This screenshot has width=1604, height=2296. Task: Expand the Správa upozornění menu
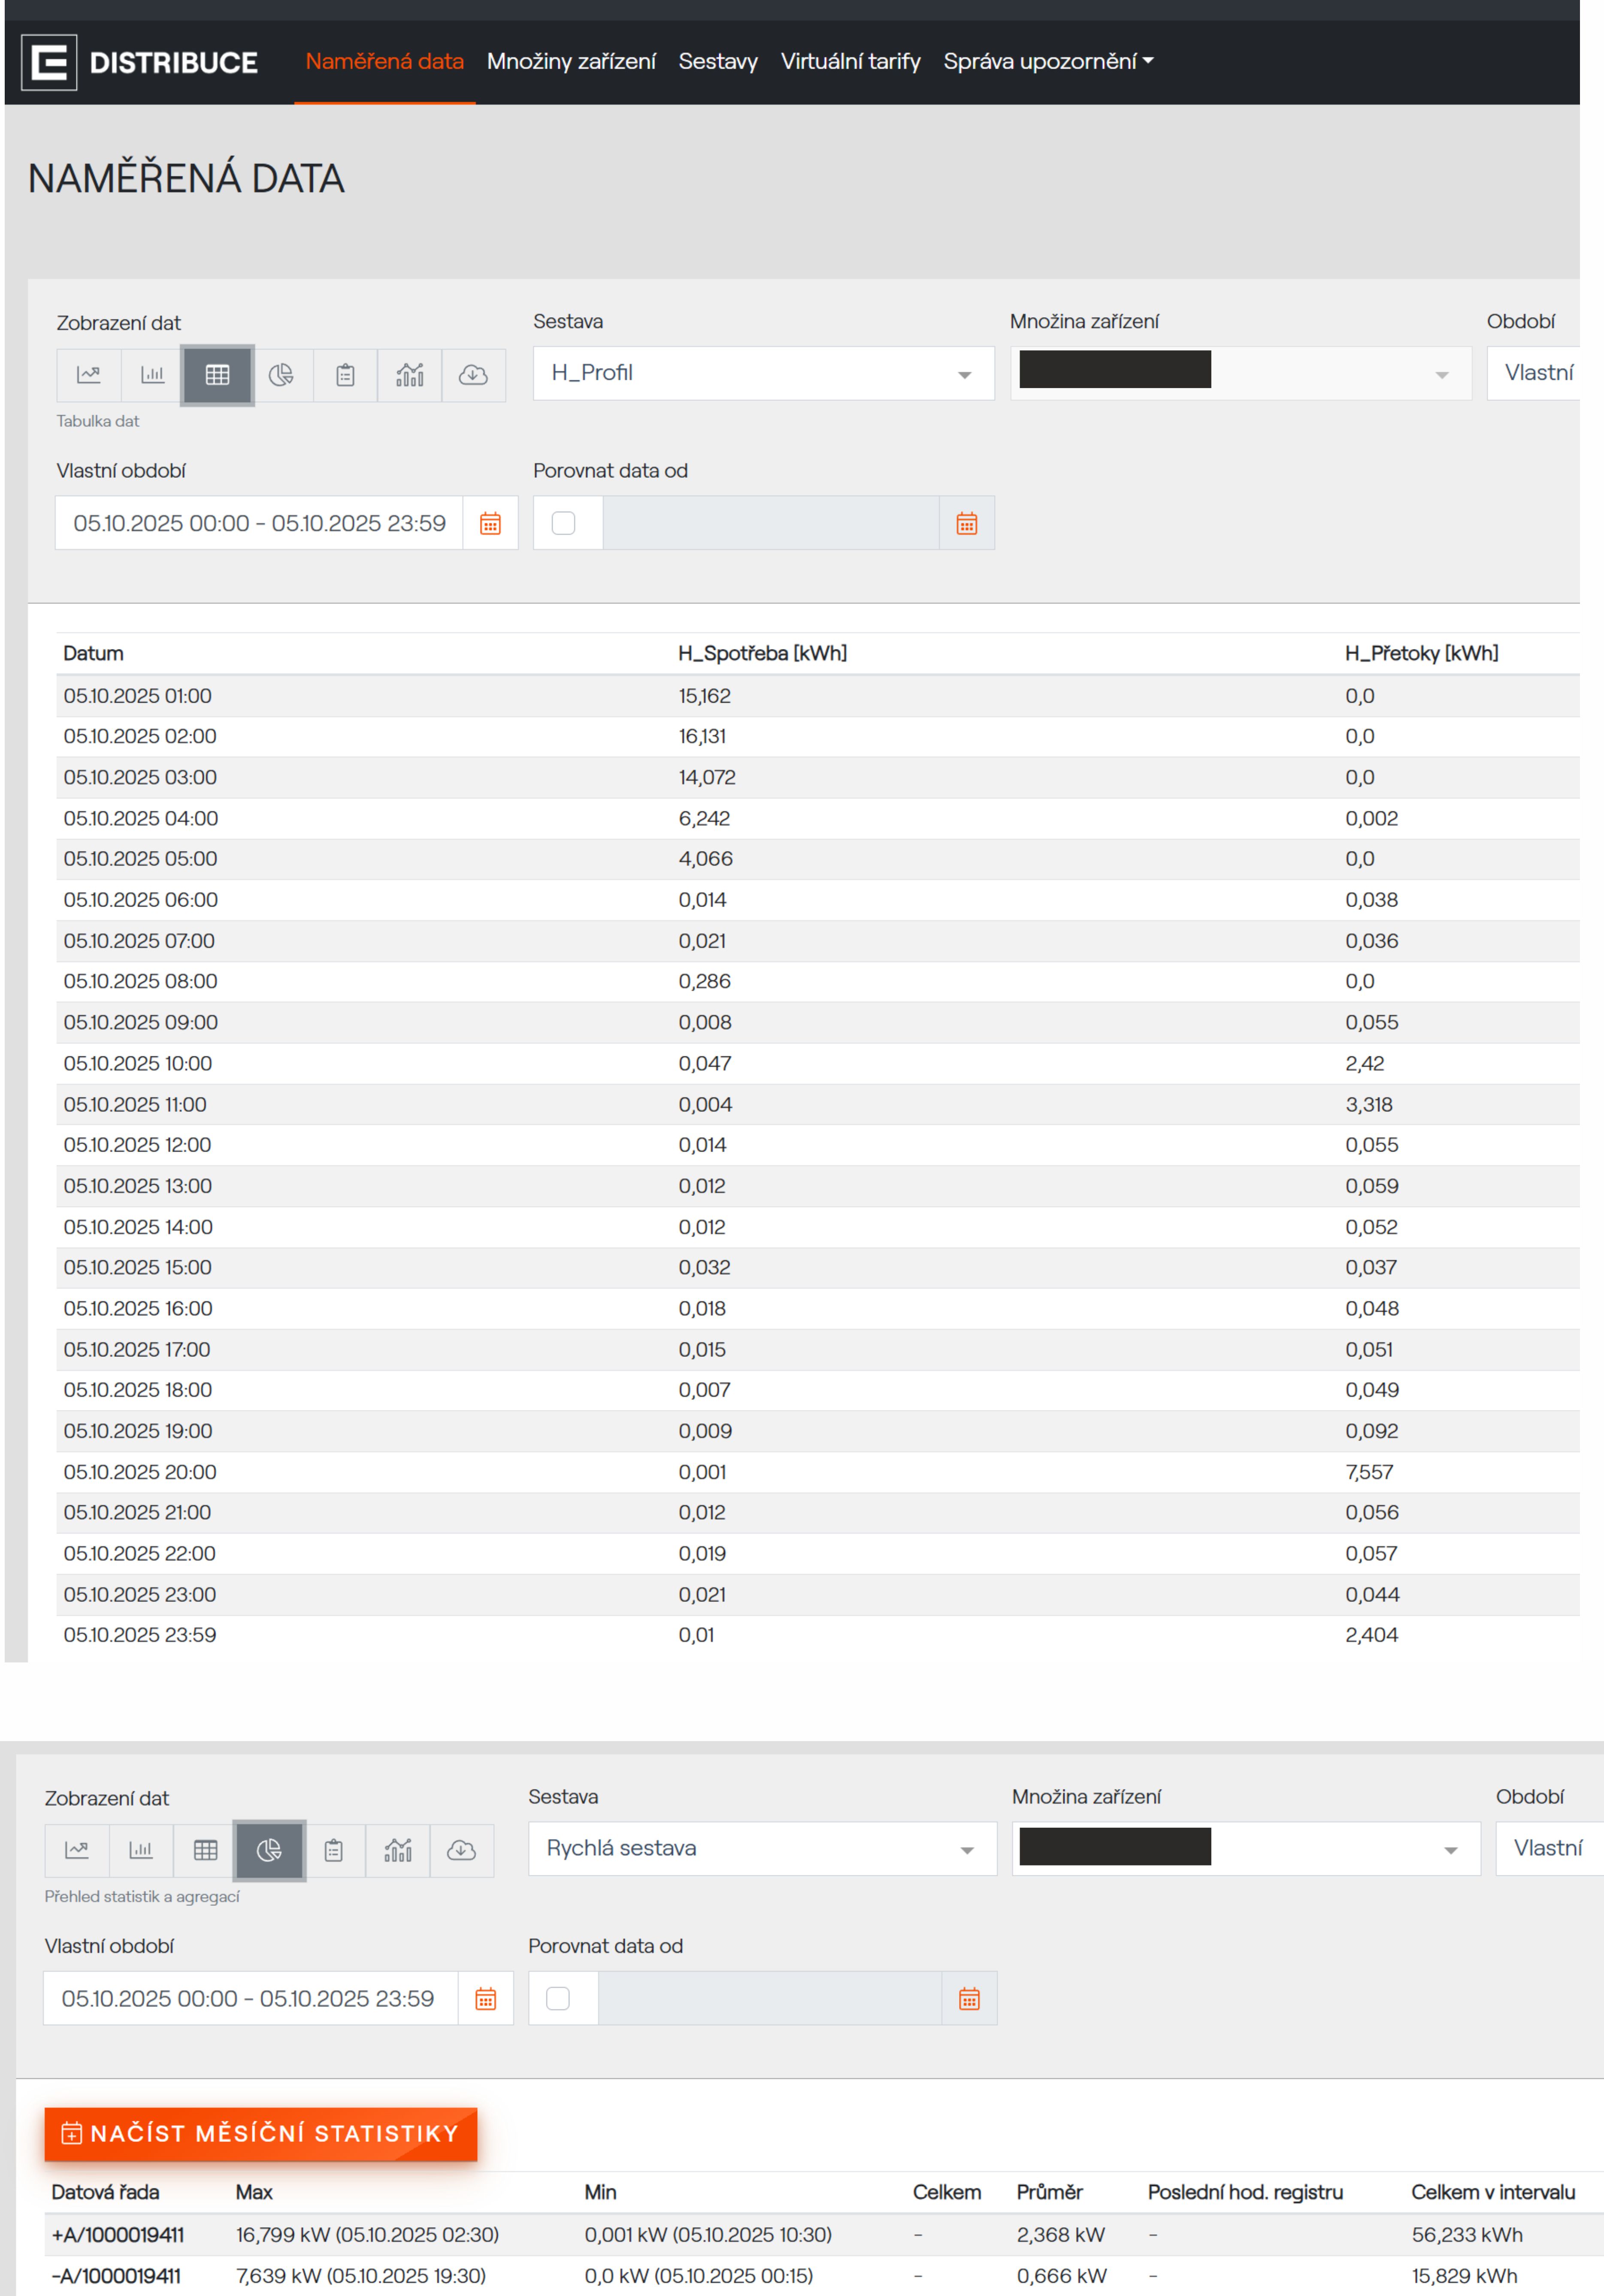(x=1048, y=62)
